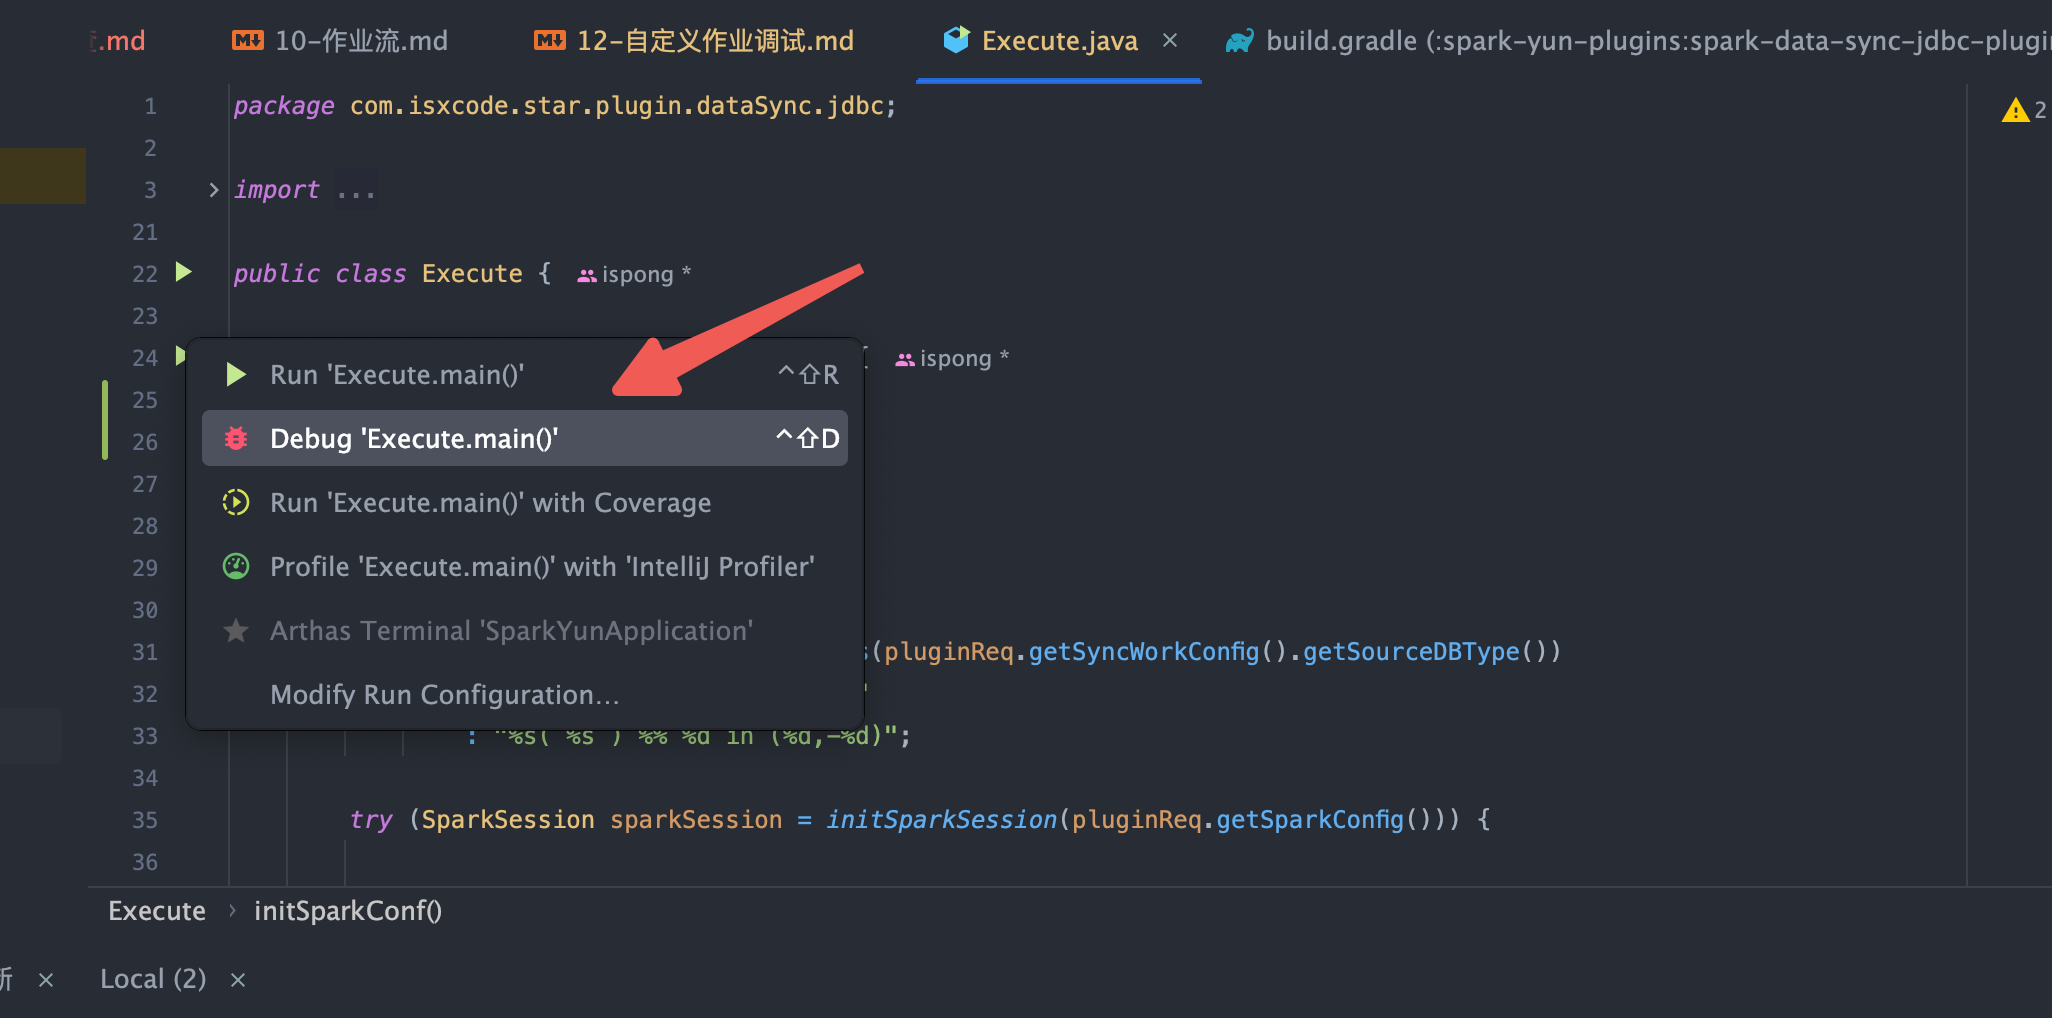Select Profile with 'IntelliJ Profiler' option
Screen dimensions: 2052x1018
click(x=541, y=567)
